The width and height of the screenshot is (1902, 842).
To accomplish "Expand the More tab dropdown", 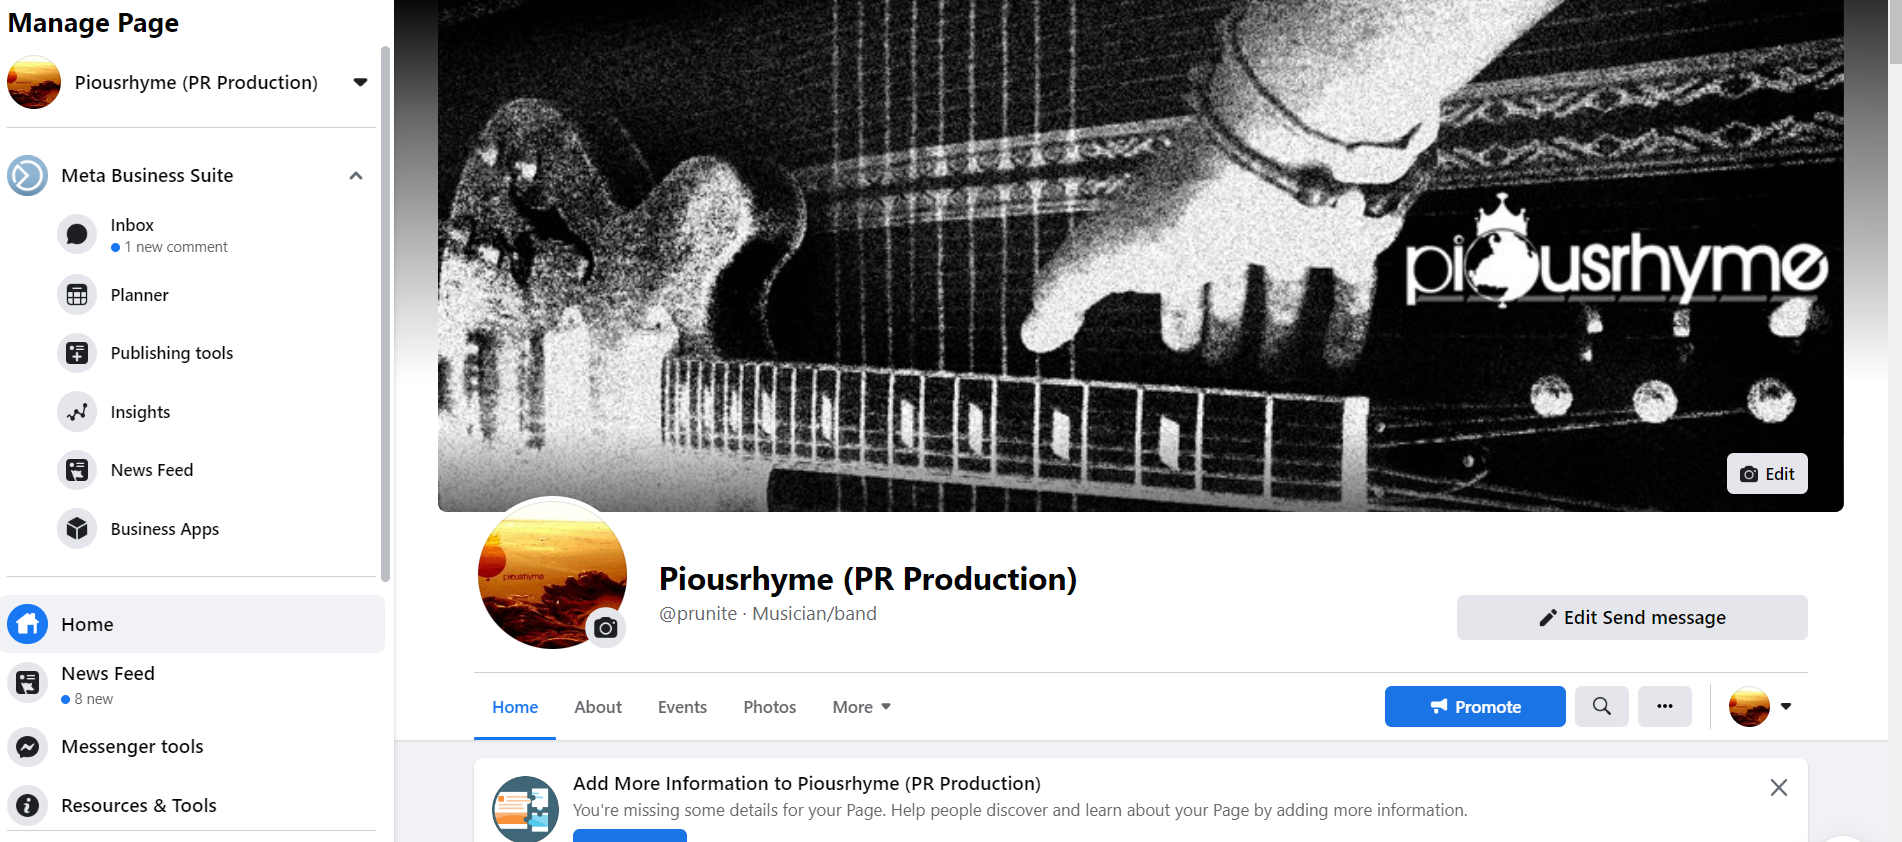I will [x=861, y=707].
